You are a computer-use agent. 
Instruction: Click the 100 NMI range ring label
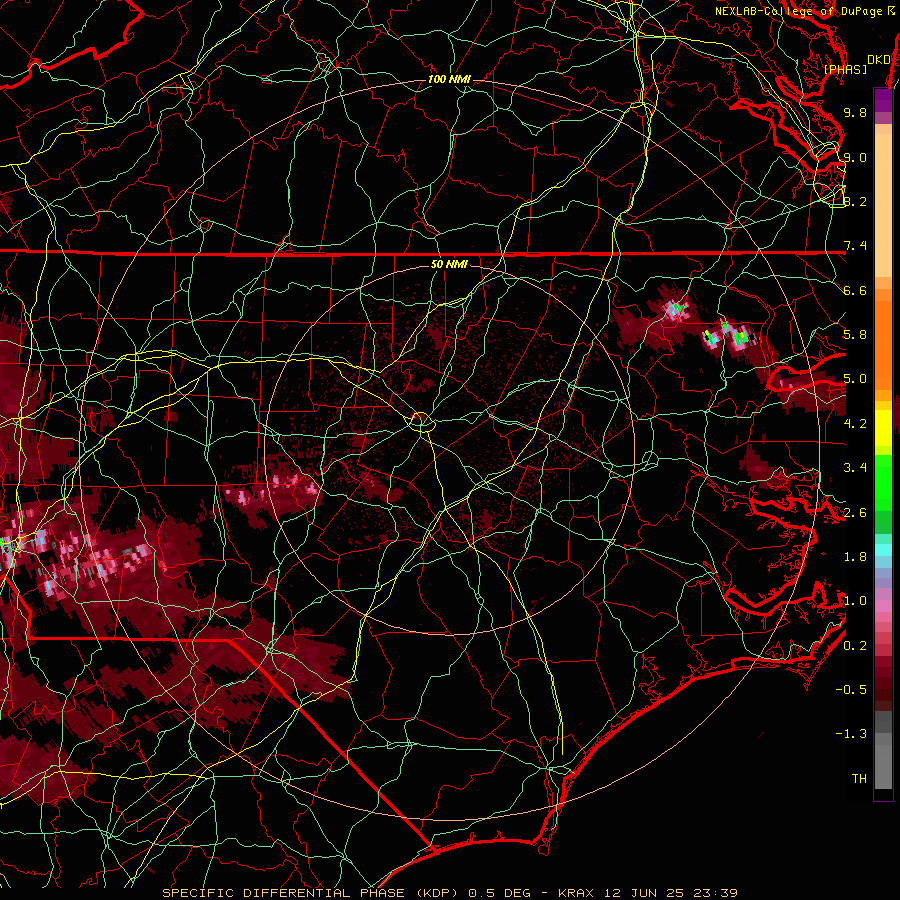pyautogui.click(x=449, y=79)
